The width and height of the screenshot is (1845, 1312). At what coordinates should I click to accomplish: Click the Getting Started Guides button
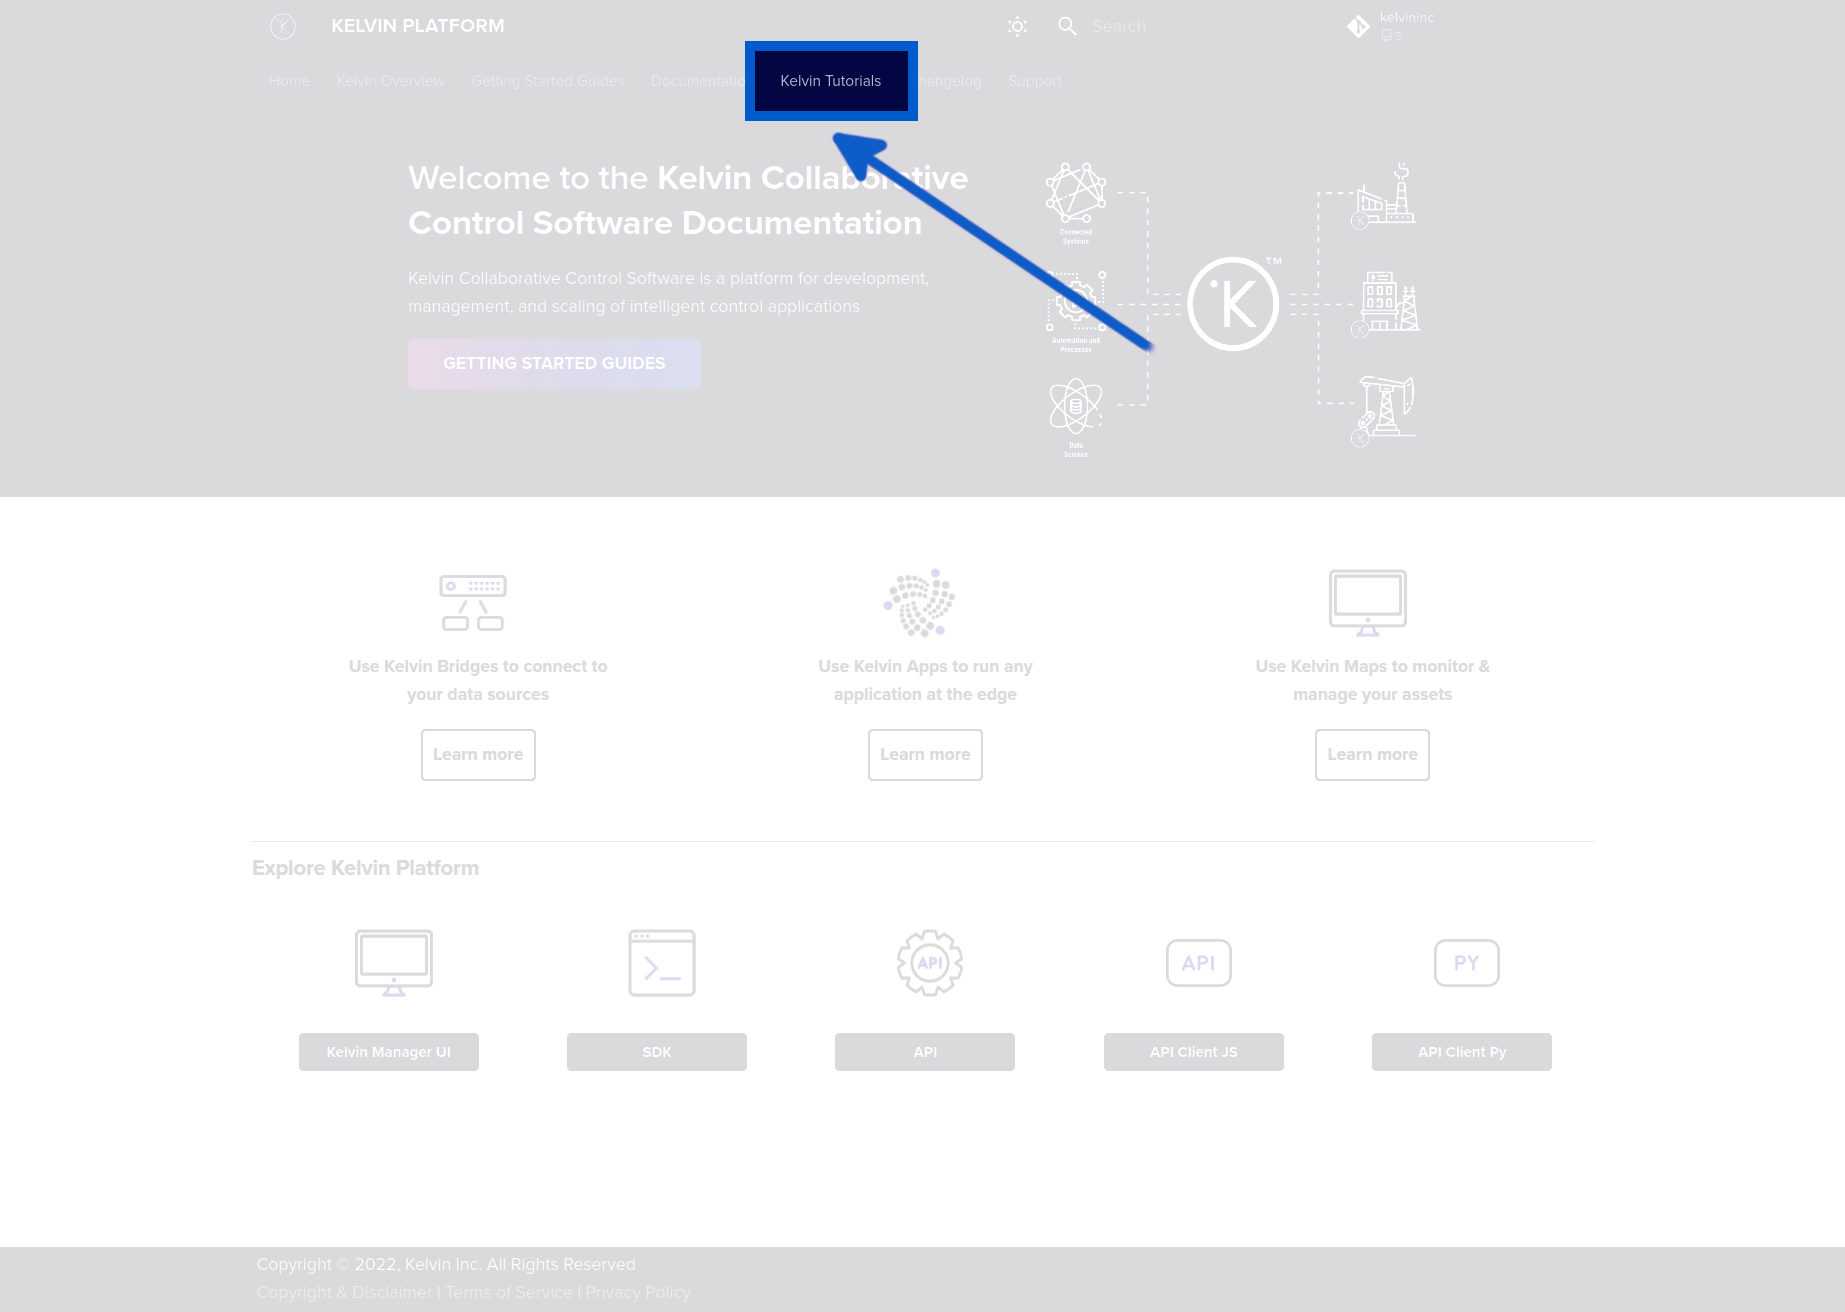[x=554, y=363]
